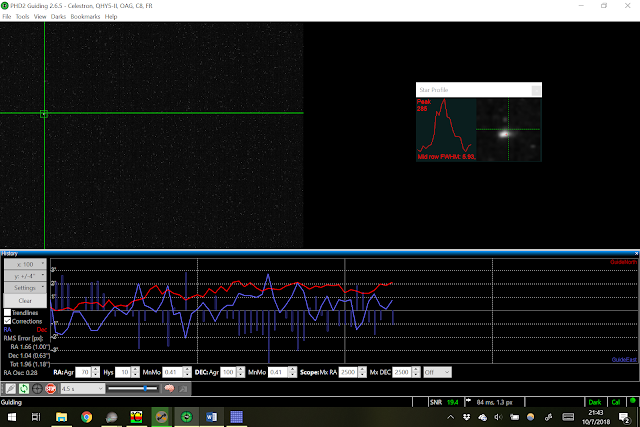Click the touch keyboard tray icon
640x427 pixels.
(x=568, y=417)
